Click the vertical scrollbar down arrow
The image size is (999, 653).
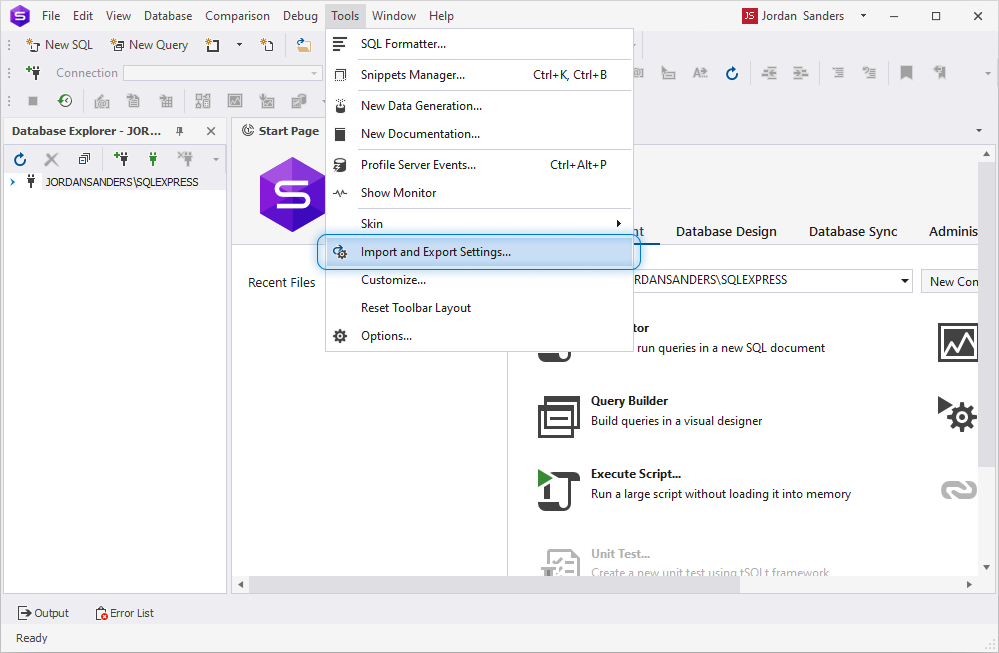tap(986, 567)
